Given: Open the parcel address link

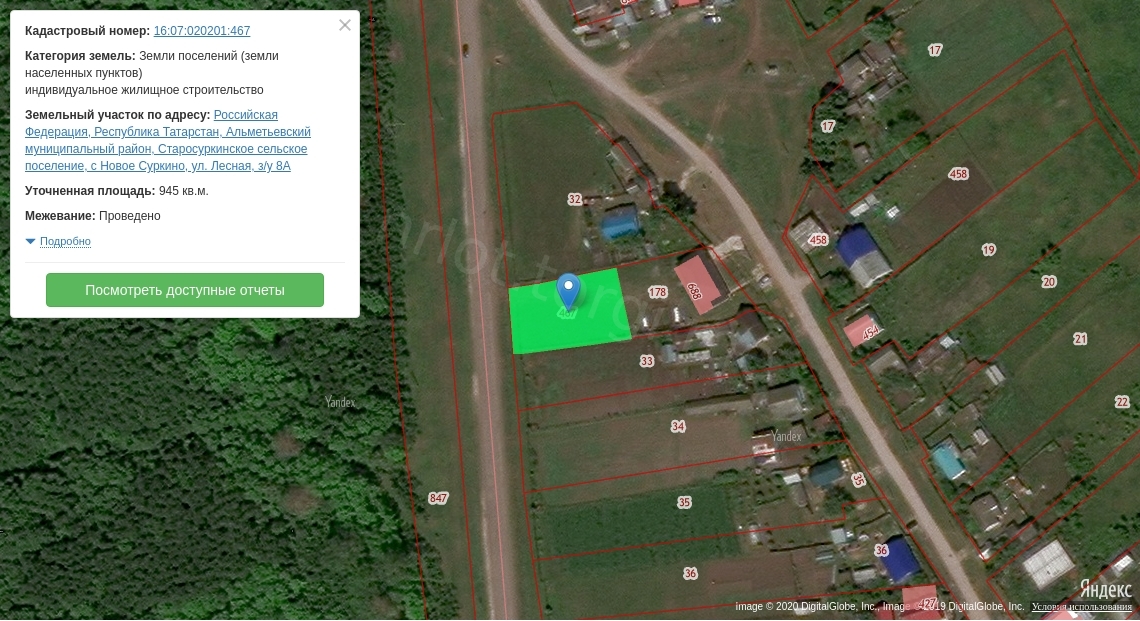Looking at the screenshot, I should click(x=167, y=140).
